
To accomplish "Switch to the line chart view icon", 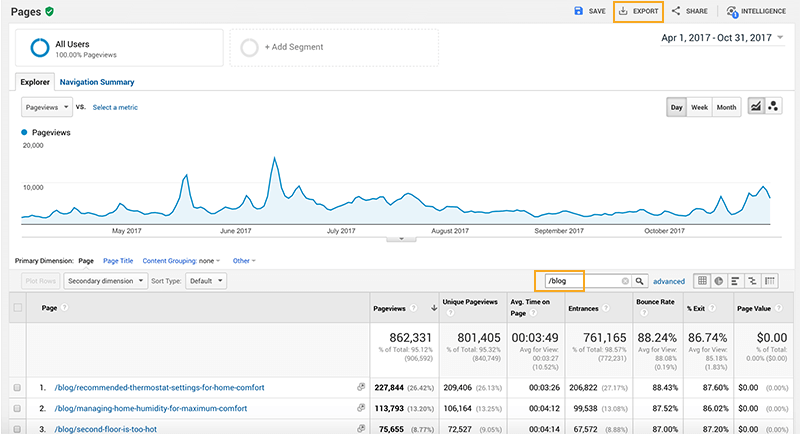I will click(x=756, y=107).
